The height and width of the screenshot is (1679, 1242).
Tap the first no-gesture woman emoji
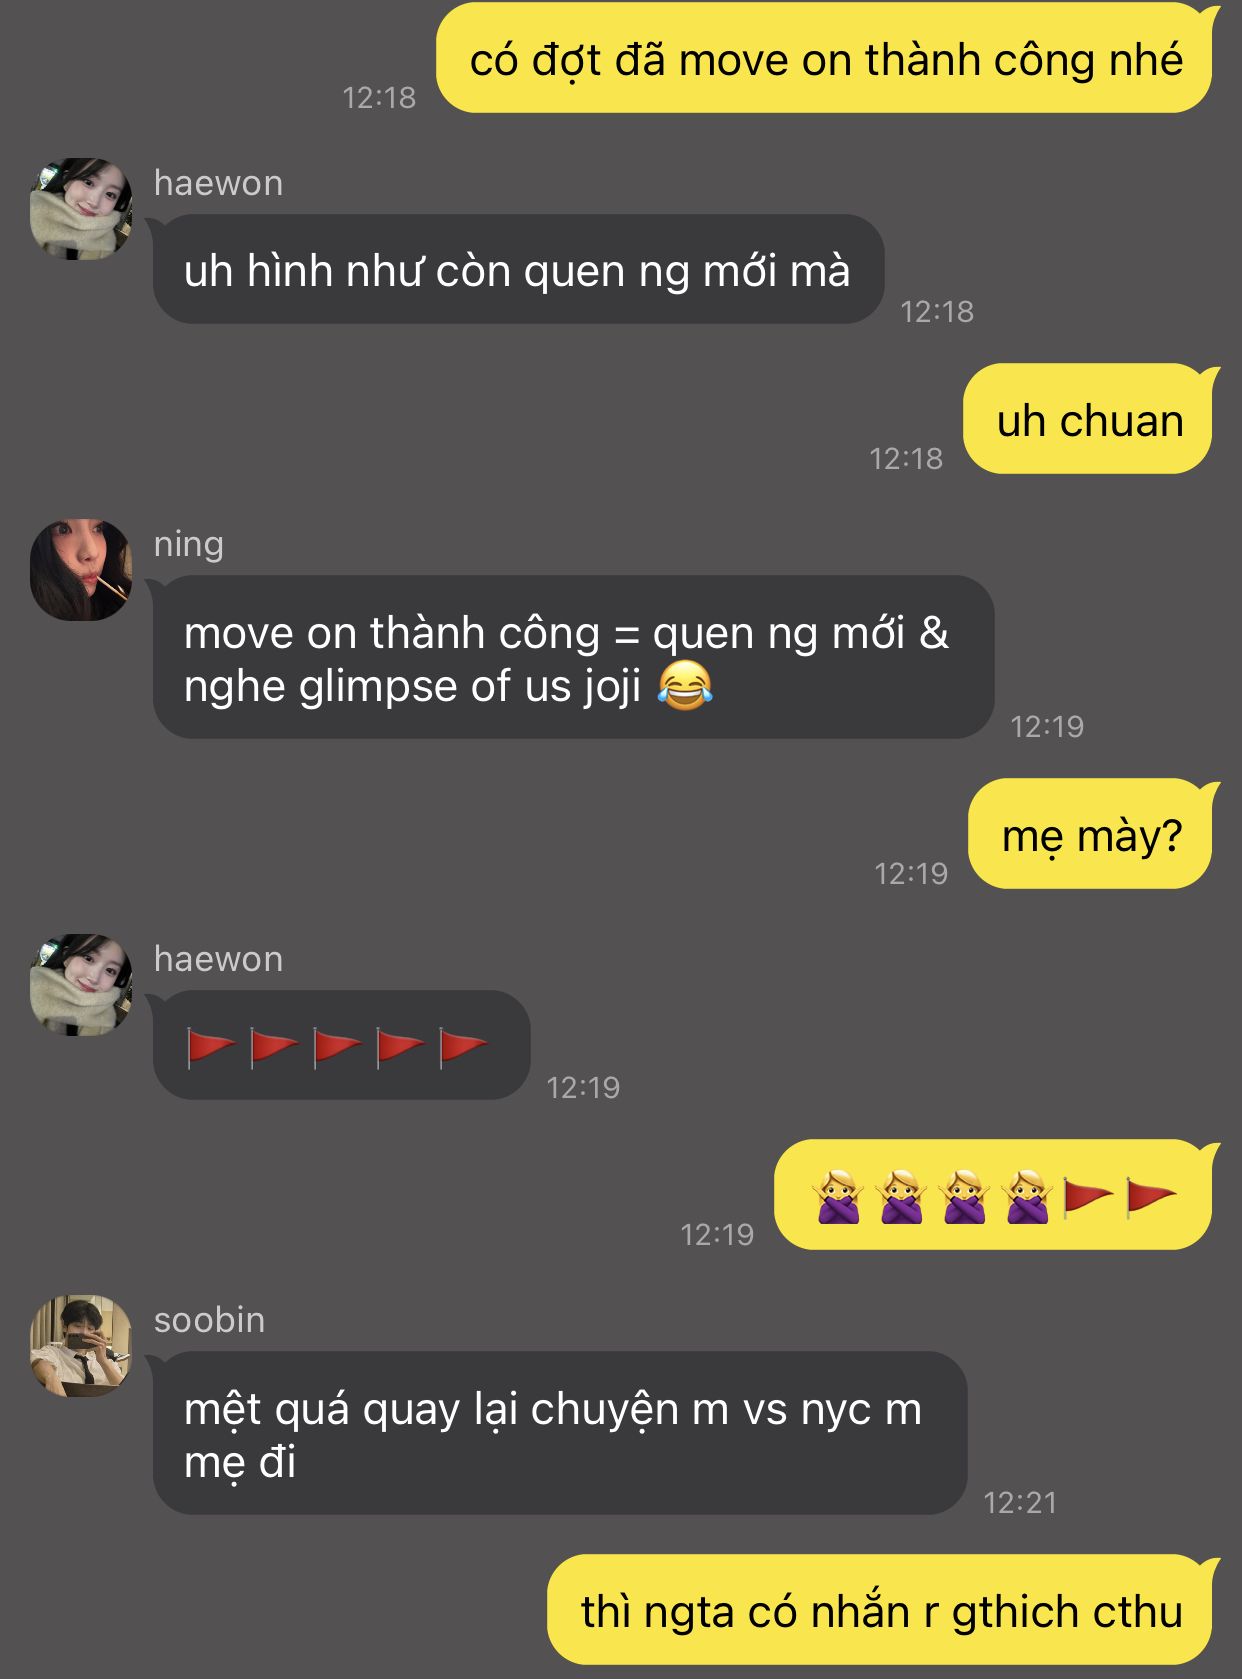coord(839,1196)
